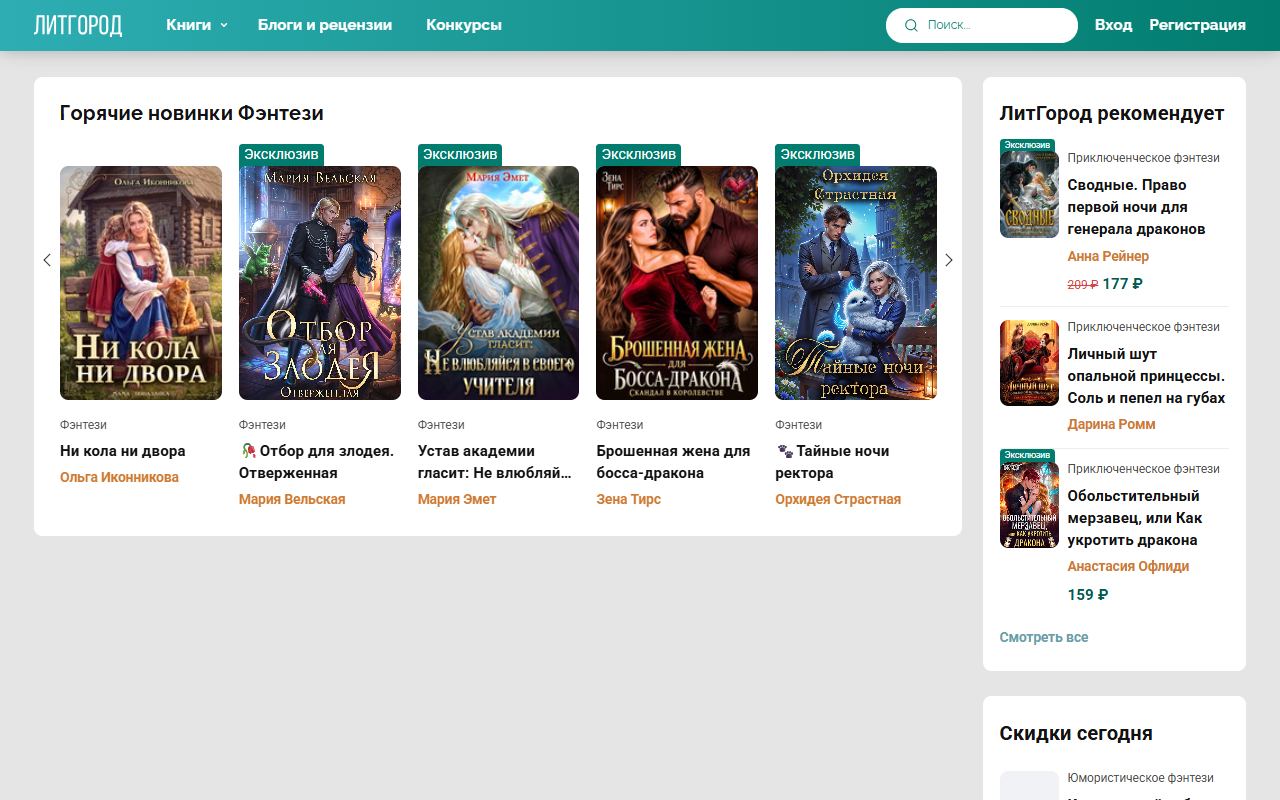Click the ЛитГород logo
Screen dimensions: 1280x800
point(78,25)
